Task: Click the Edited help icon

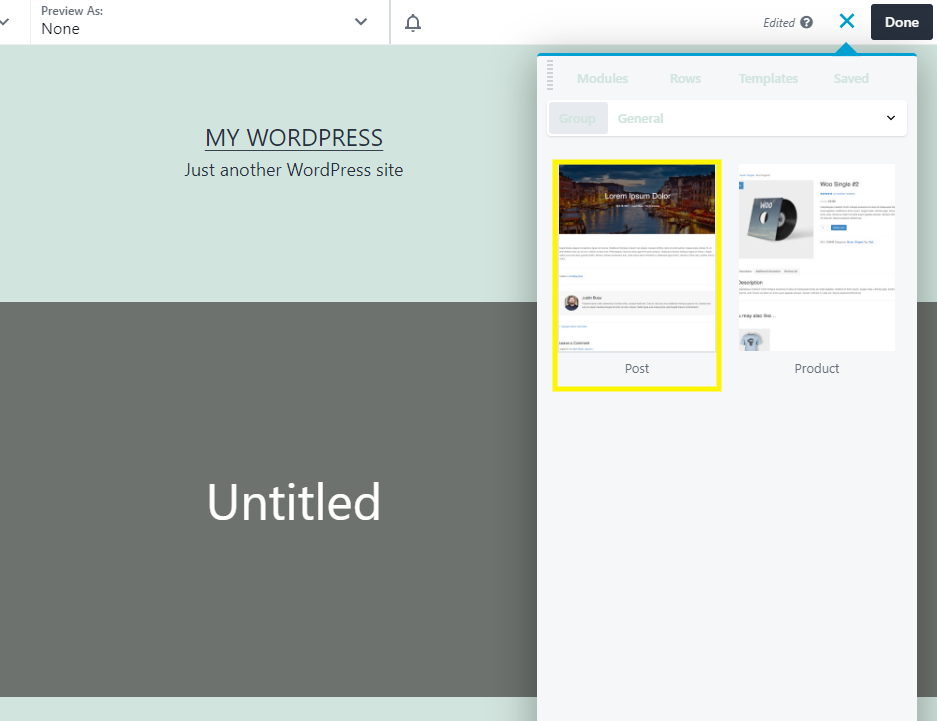Action: point(806,21)
